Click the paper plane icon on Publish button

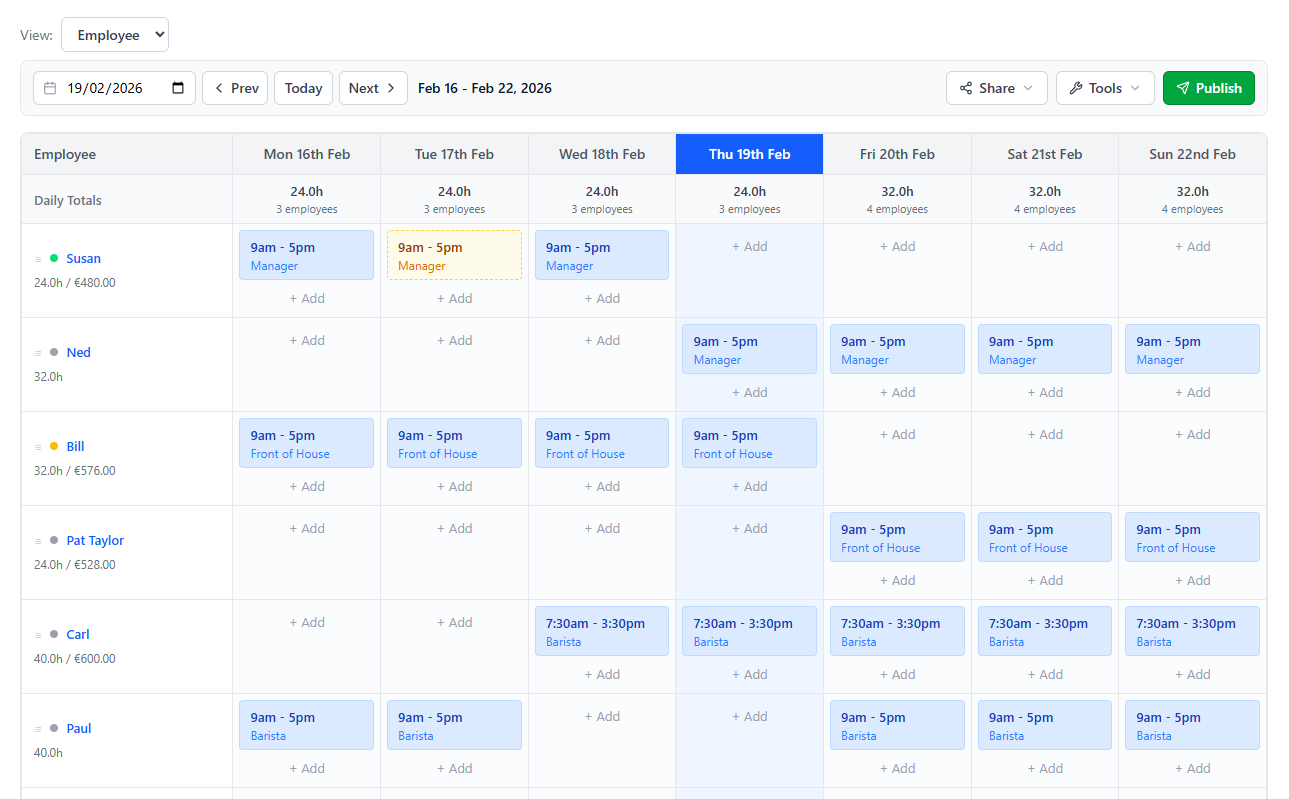point(1184,88)
